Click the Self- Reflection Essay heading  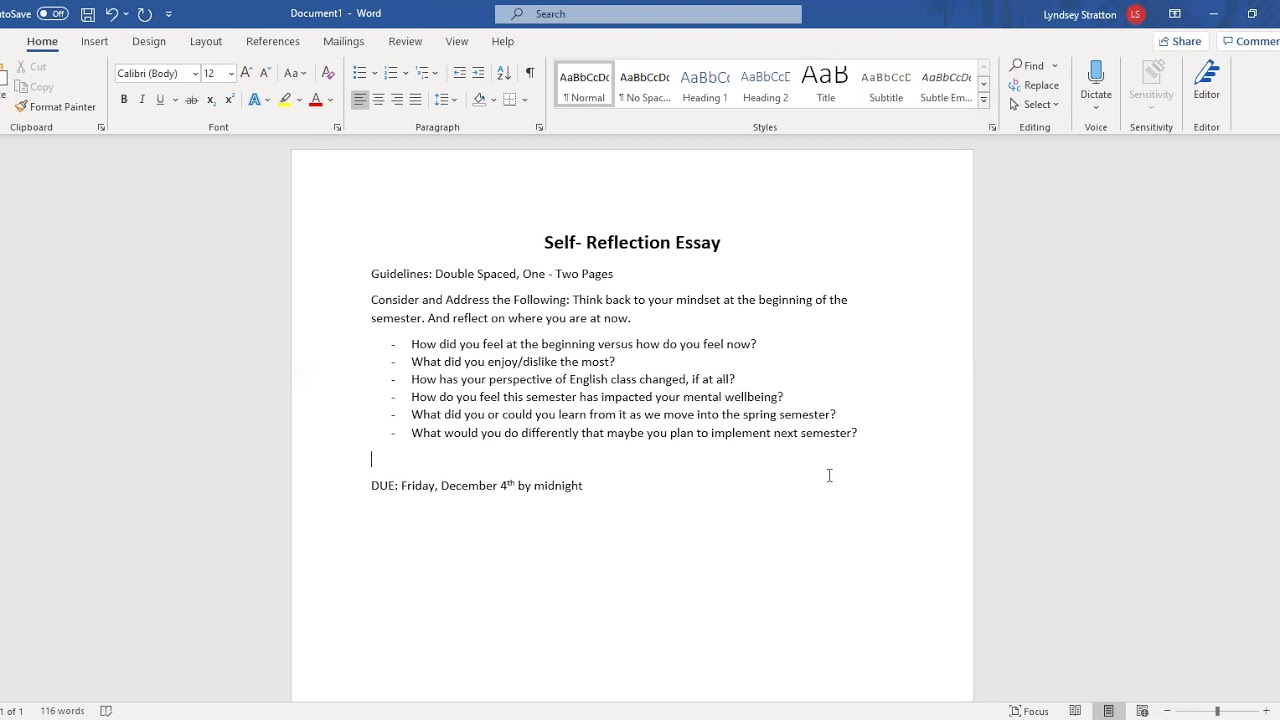tap(632, 243)
